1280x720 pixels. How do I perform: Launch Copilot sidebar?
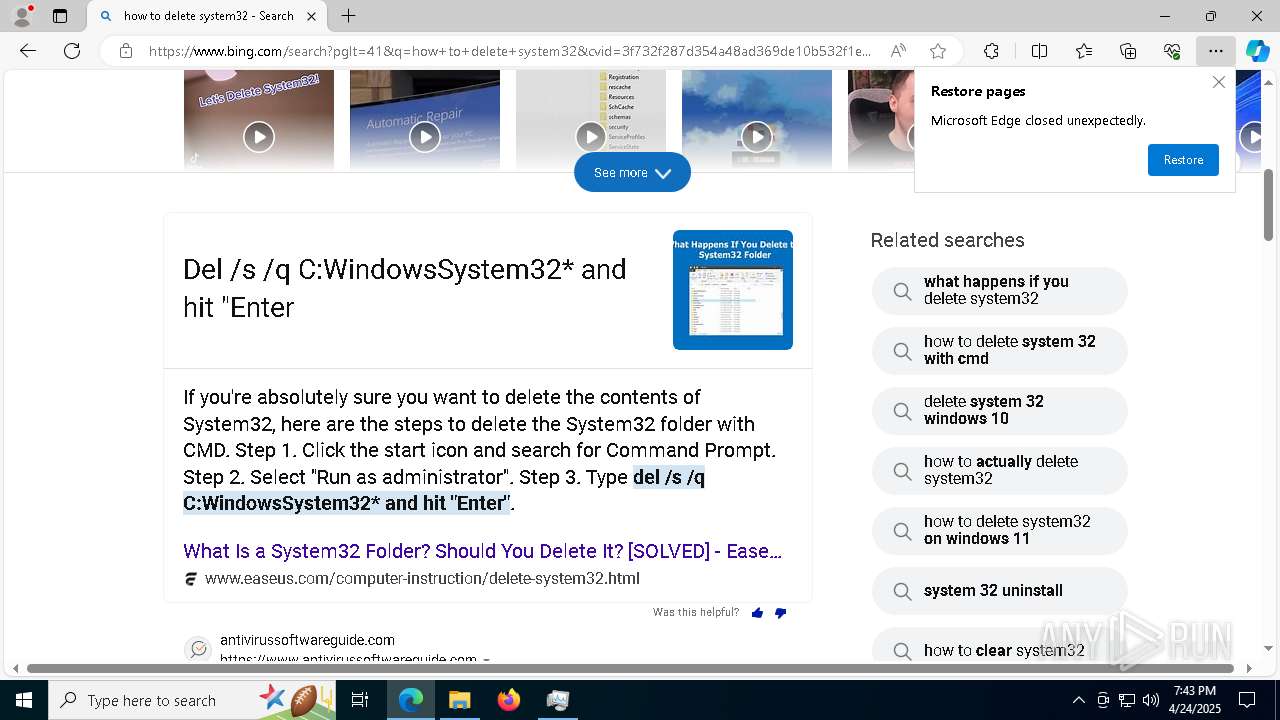tap(1257, 51)
